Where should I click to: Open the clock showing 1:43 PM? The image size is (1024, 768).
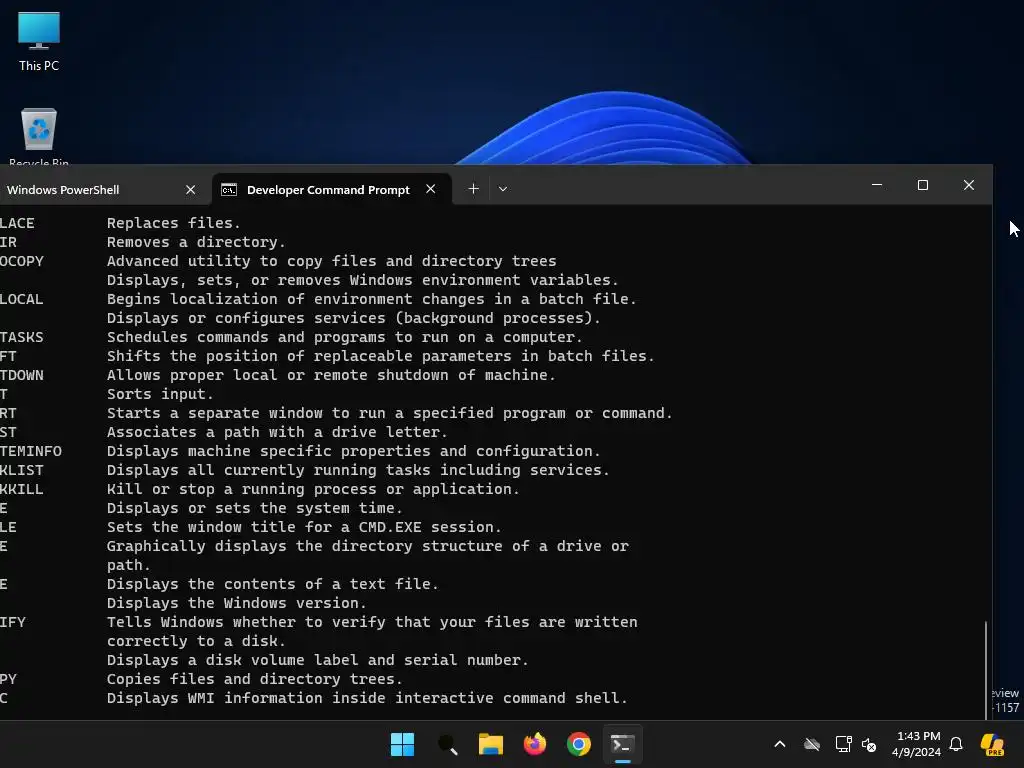(x=917, y=744)
